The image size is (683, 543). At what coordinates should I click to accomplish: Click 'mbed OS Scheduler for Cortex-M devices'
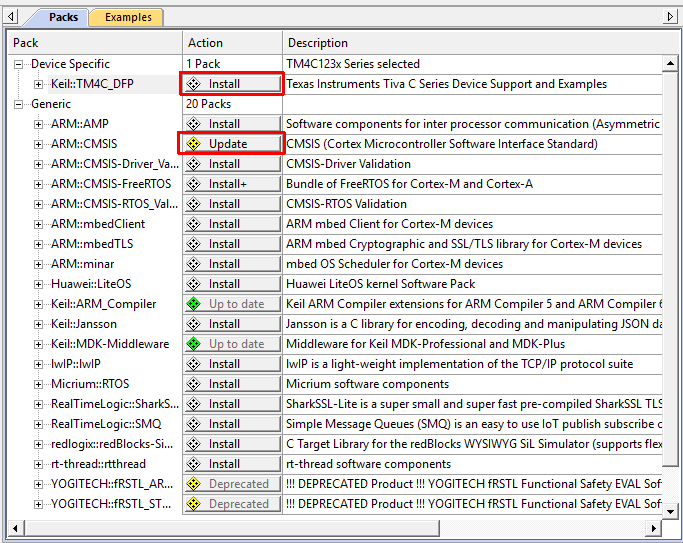(x=394, y=264)
